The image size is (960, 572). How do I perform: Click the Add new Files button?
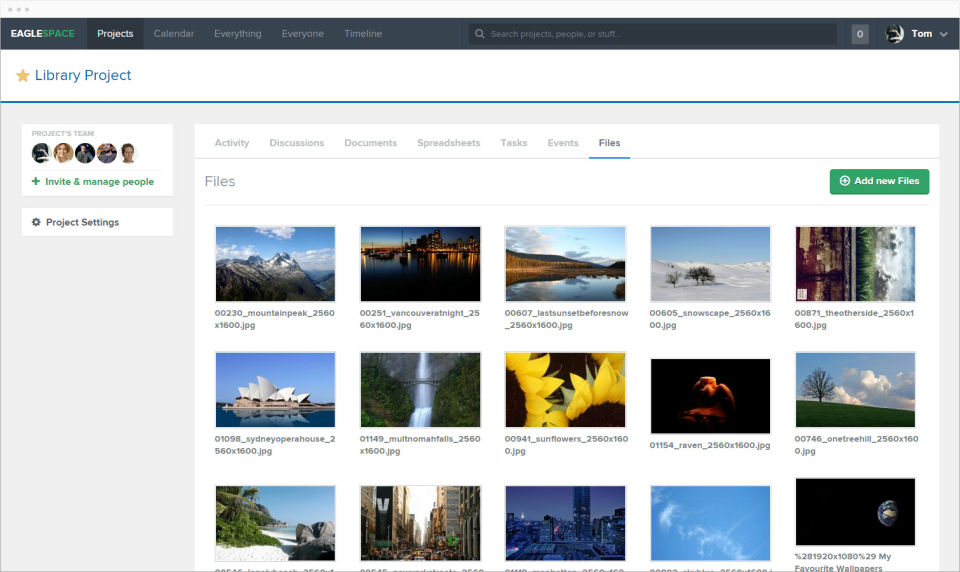(879, 181)
